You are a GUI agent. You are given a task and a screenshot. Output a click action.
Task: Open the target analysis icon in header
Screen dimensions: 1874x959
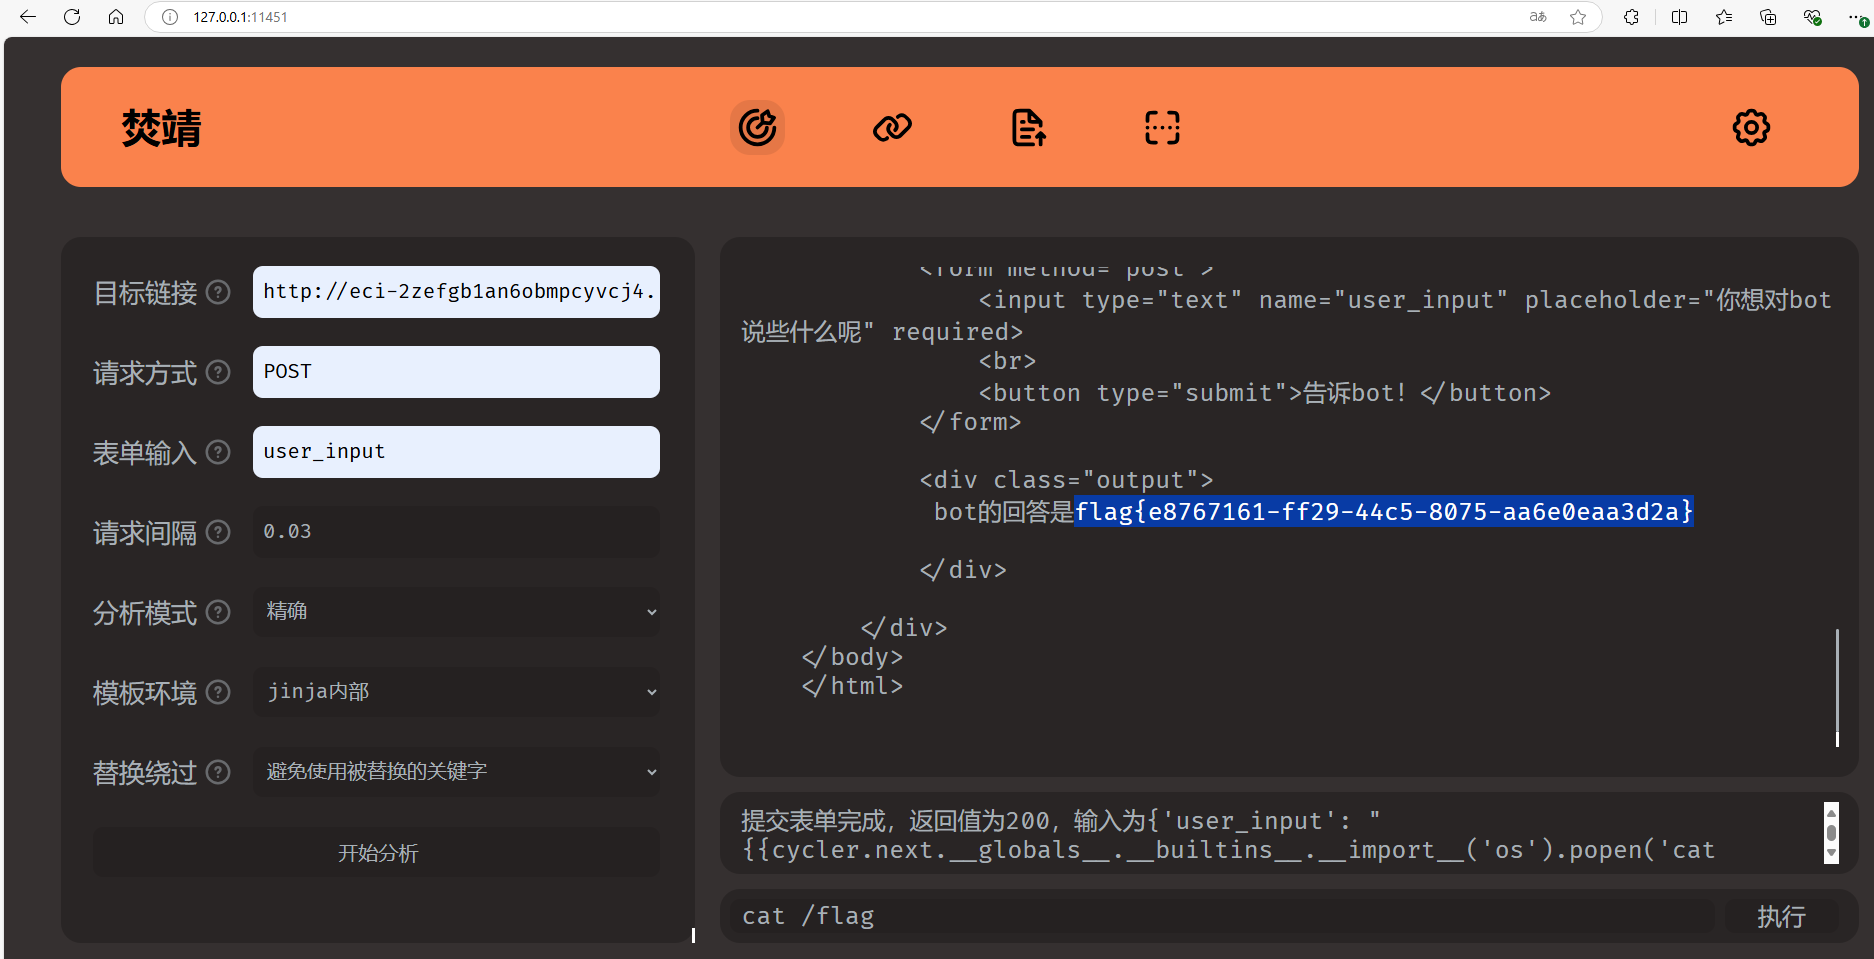[x=757, y=128]
